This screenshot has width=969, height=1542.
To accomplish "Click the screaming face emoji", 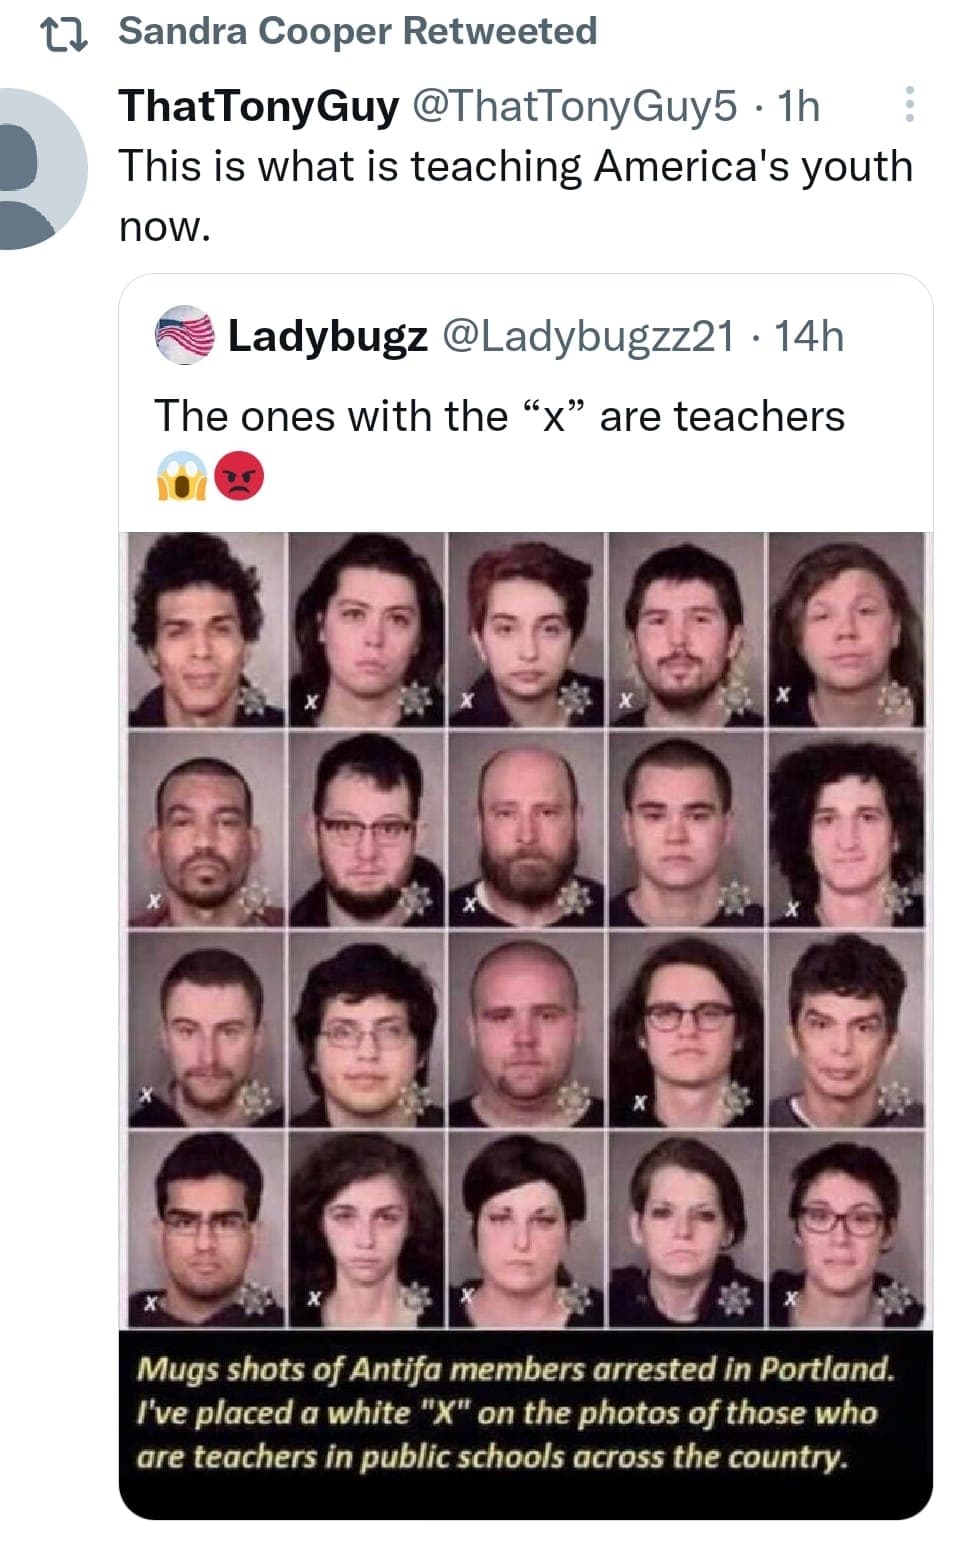I will pyautogui.click(x=181, y=475).
